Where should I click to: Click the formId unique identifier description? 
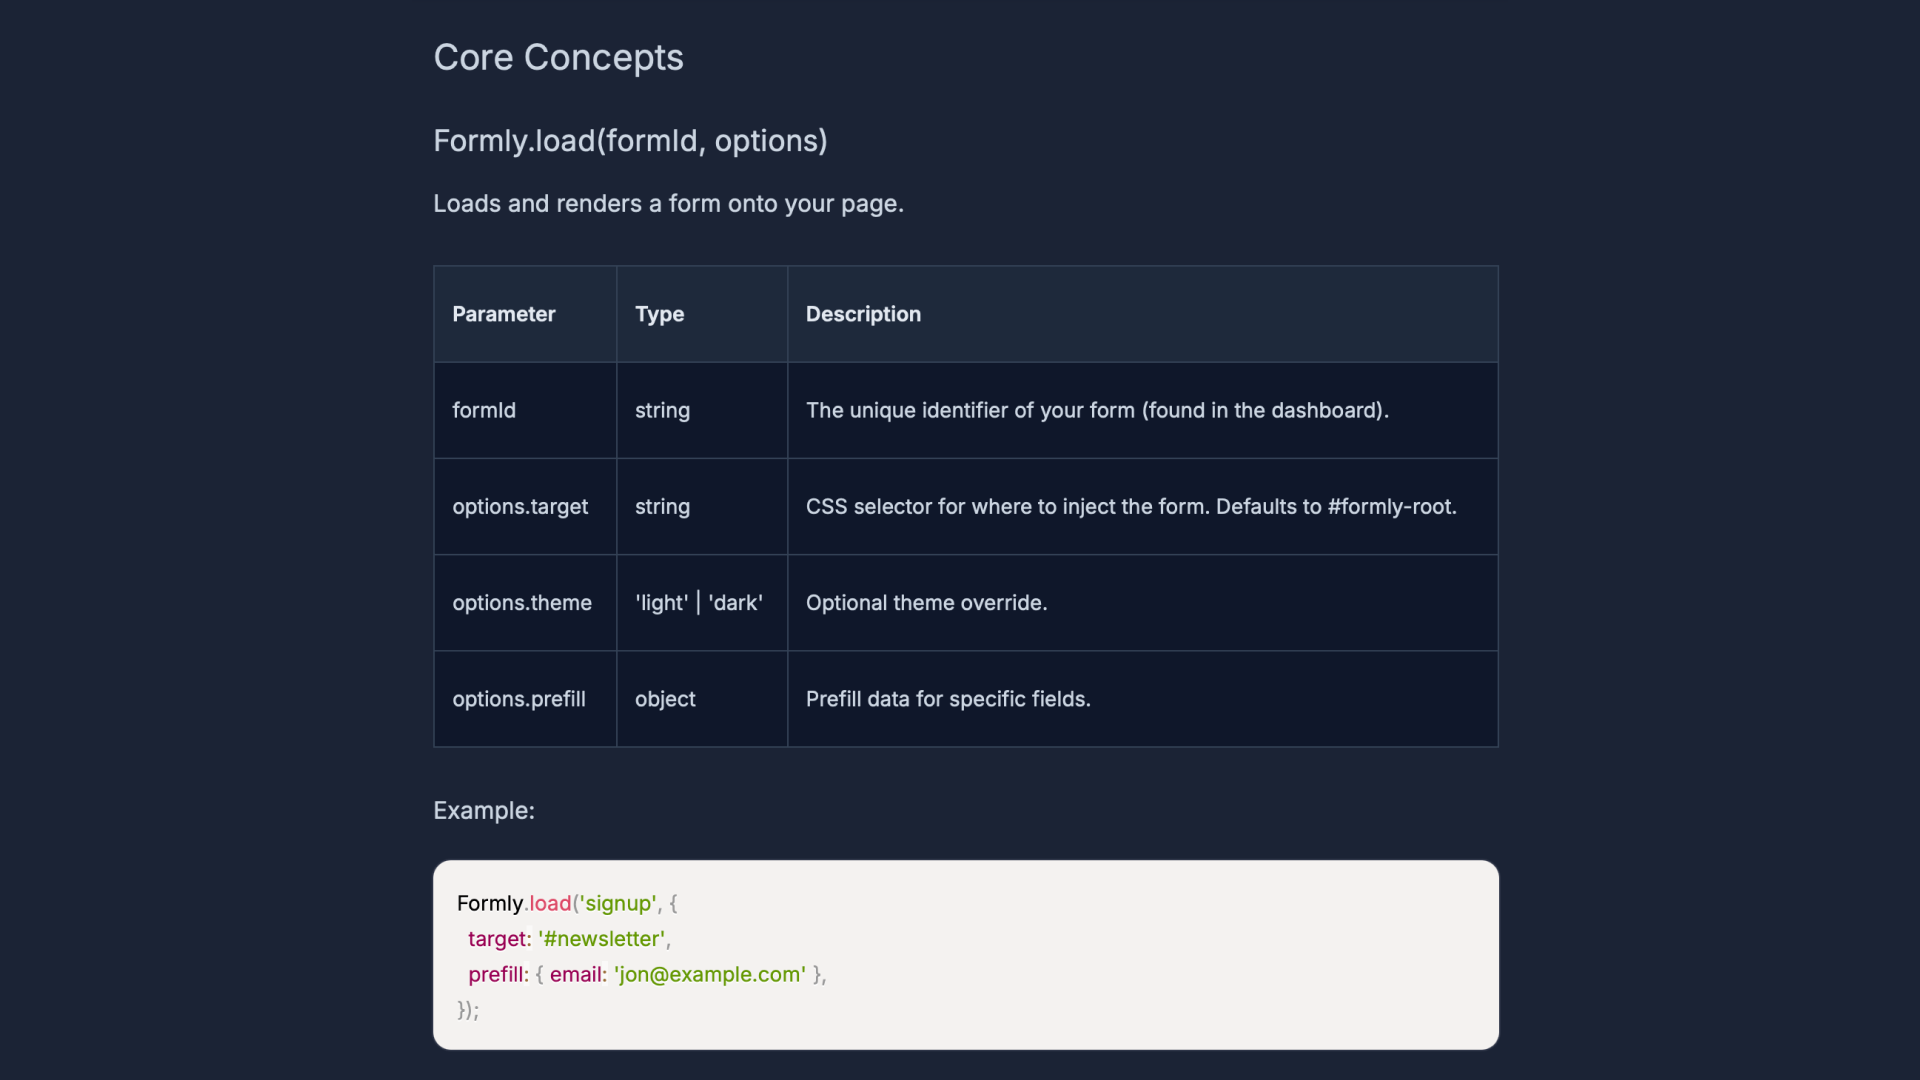1097,411
